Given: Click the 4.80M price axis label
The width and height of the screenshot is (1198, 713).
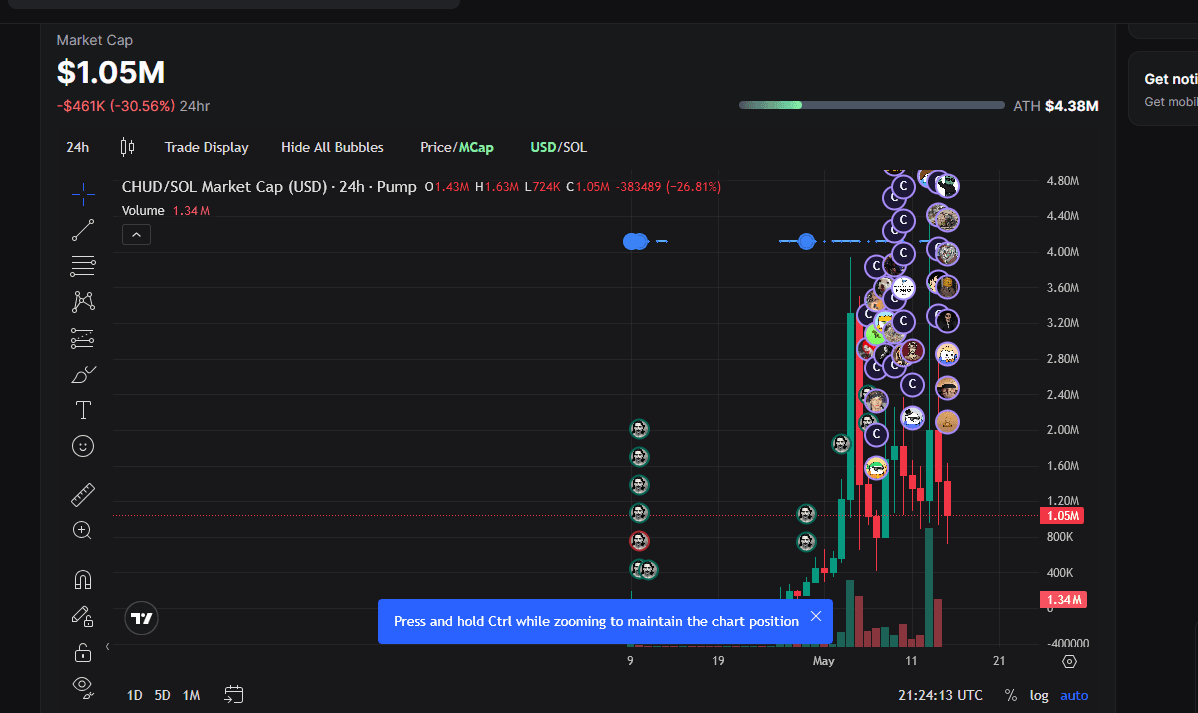Looking at the screenshot, I should pos(1063,181).
